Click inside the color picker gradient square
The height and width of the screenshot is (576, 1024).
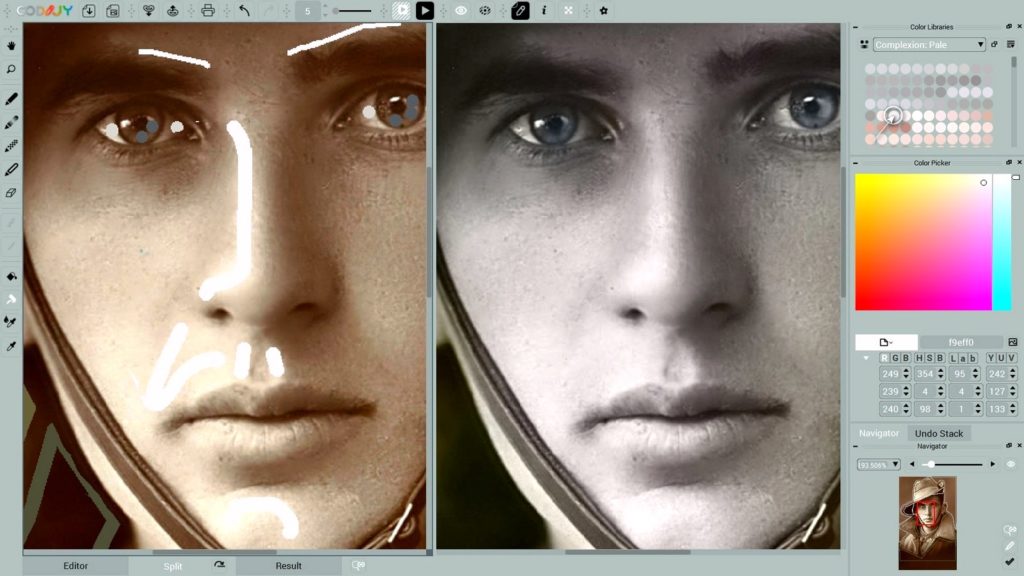click(922, 241)
